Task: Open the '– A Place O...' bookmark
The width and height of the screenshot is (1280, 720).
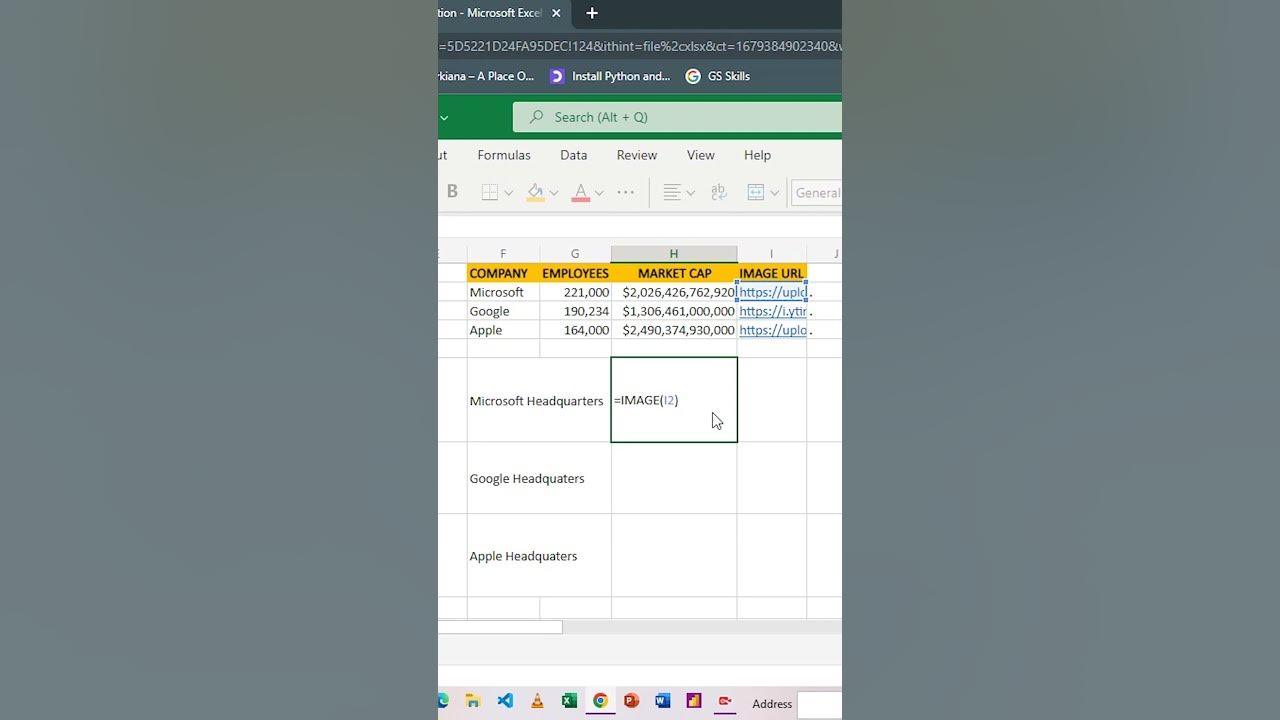Action: pos(486,76)
